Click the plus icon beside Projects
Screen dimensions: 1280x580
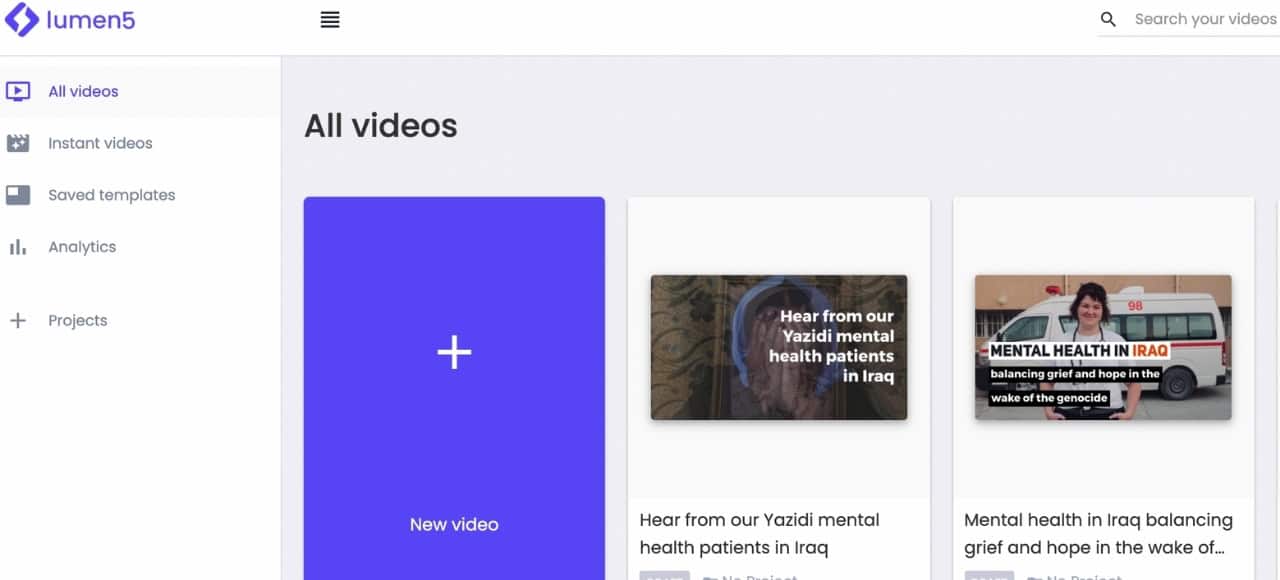tap(18, 321)
